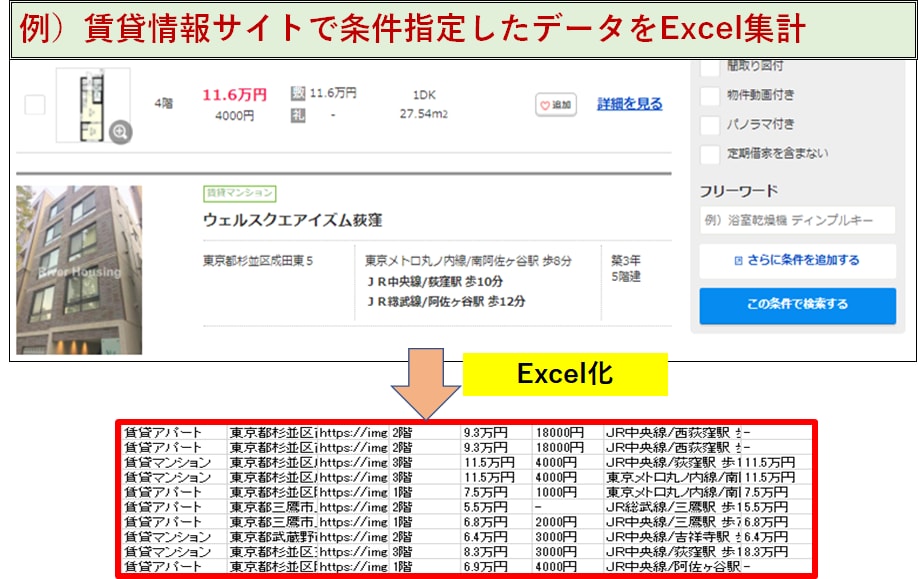Click the フリーワード input field
Screen dimensions: 918x579
(797, 220)
